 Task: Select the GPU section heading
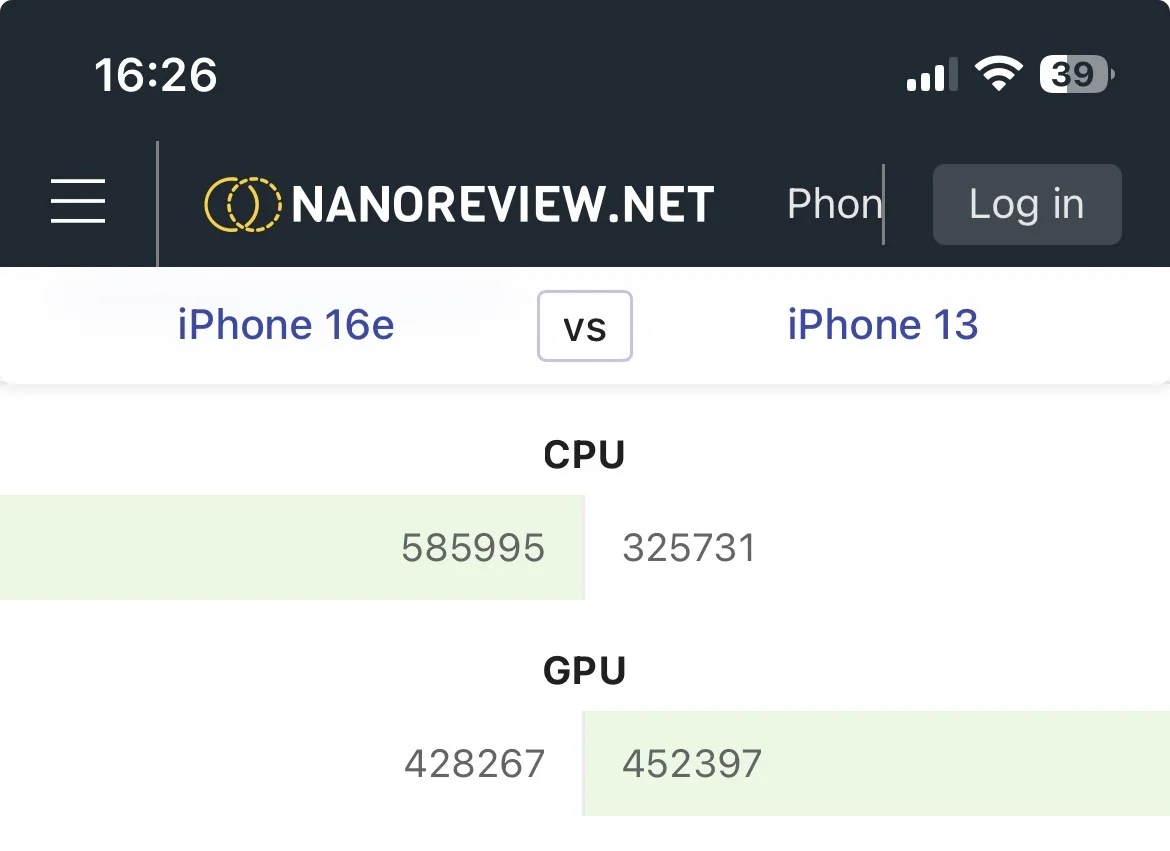coord(584,670)
